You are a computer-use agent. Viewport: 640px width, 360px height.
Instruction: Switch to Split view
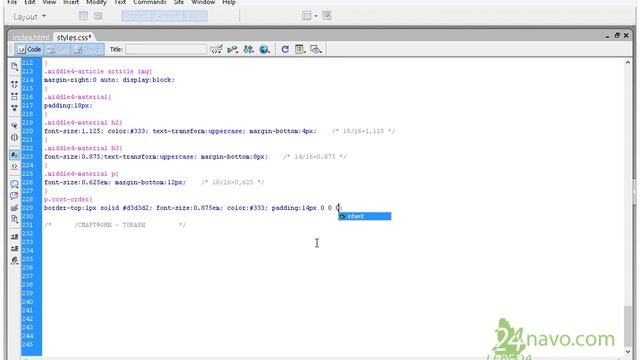click(x=57, y=49)
